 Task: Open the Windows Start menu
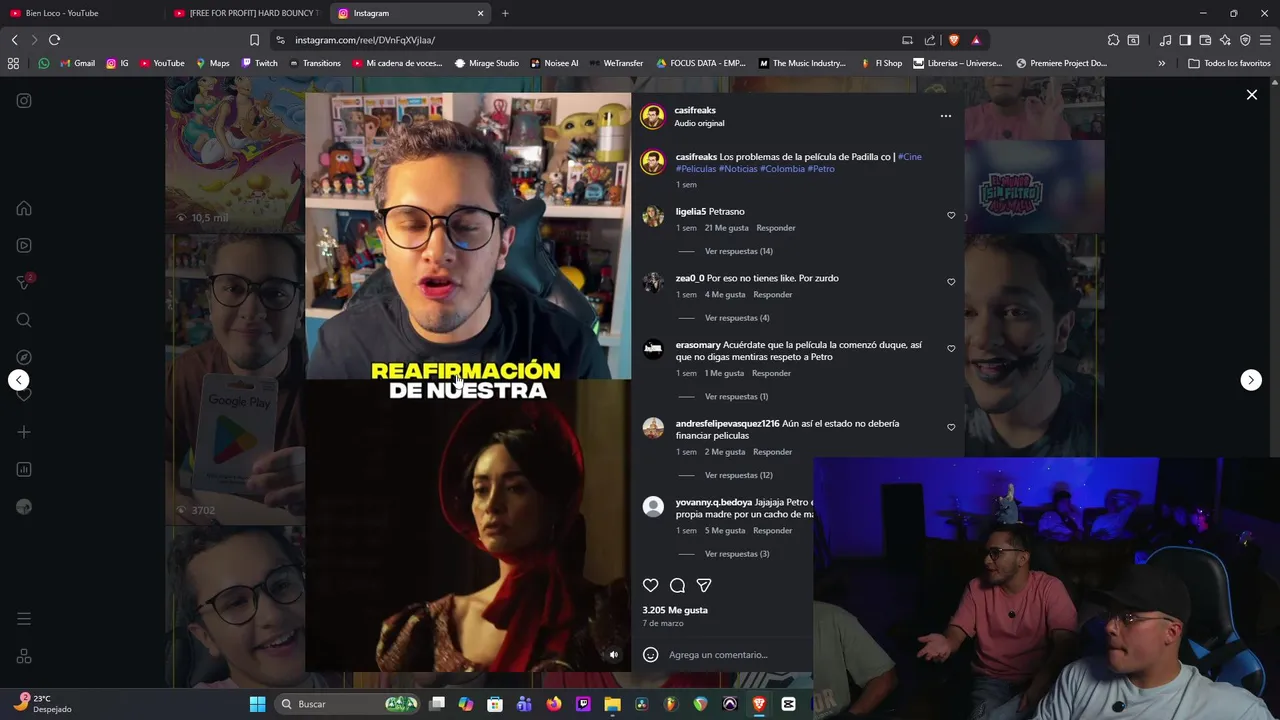(257, 704)
